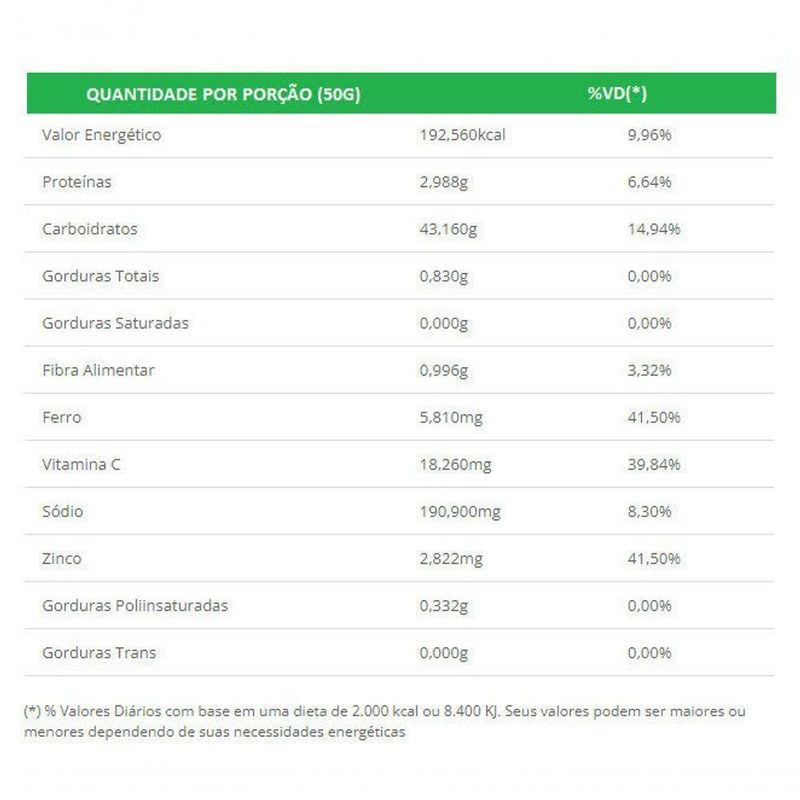Viewport: 800px width, 800px height.
Task: Click the Gorduras Saturadas row label
Action: pyautogui.click(x=115, y=323)
